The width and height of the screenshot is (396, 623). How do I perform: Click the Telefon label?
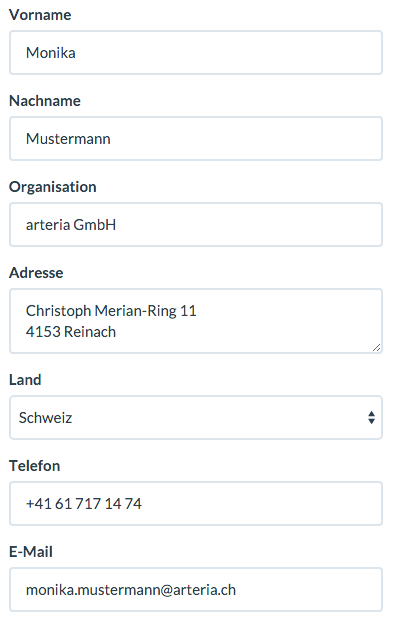[x=35, y=466]
